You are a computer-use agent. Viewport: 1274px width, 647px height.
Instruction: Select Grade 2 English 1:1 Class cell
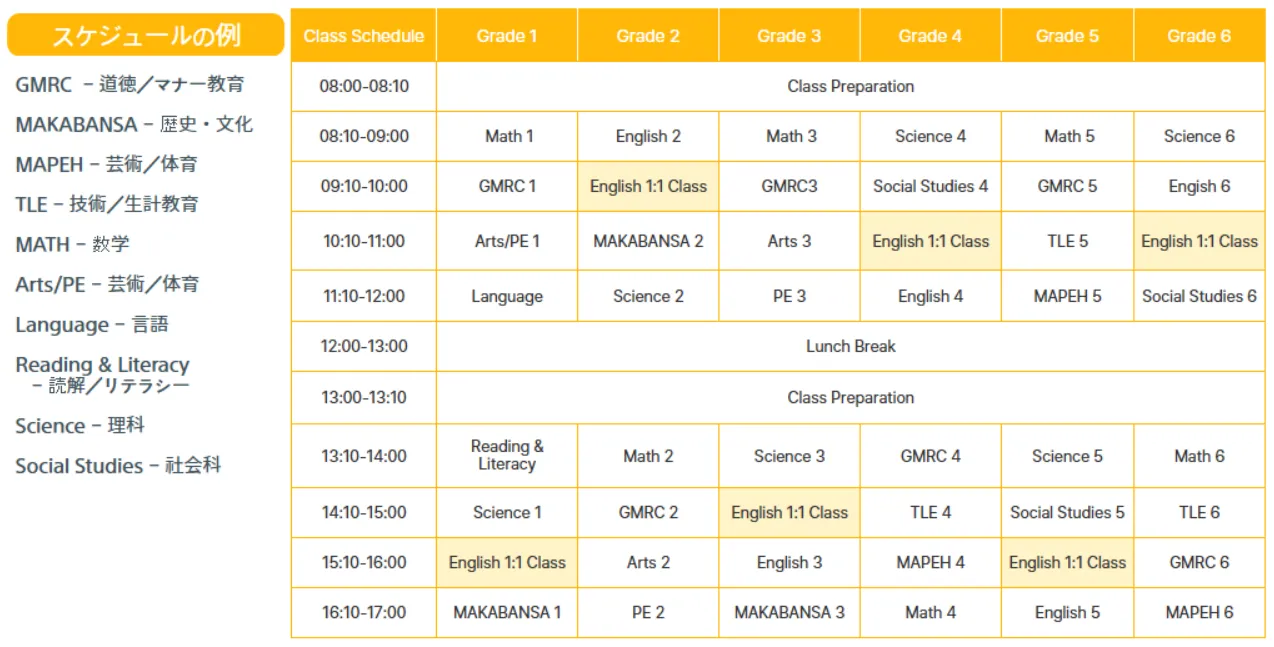coord(648,186)
